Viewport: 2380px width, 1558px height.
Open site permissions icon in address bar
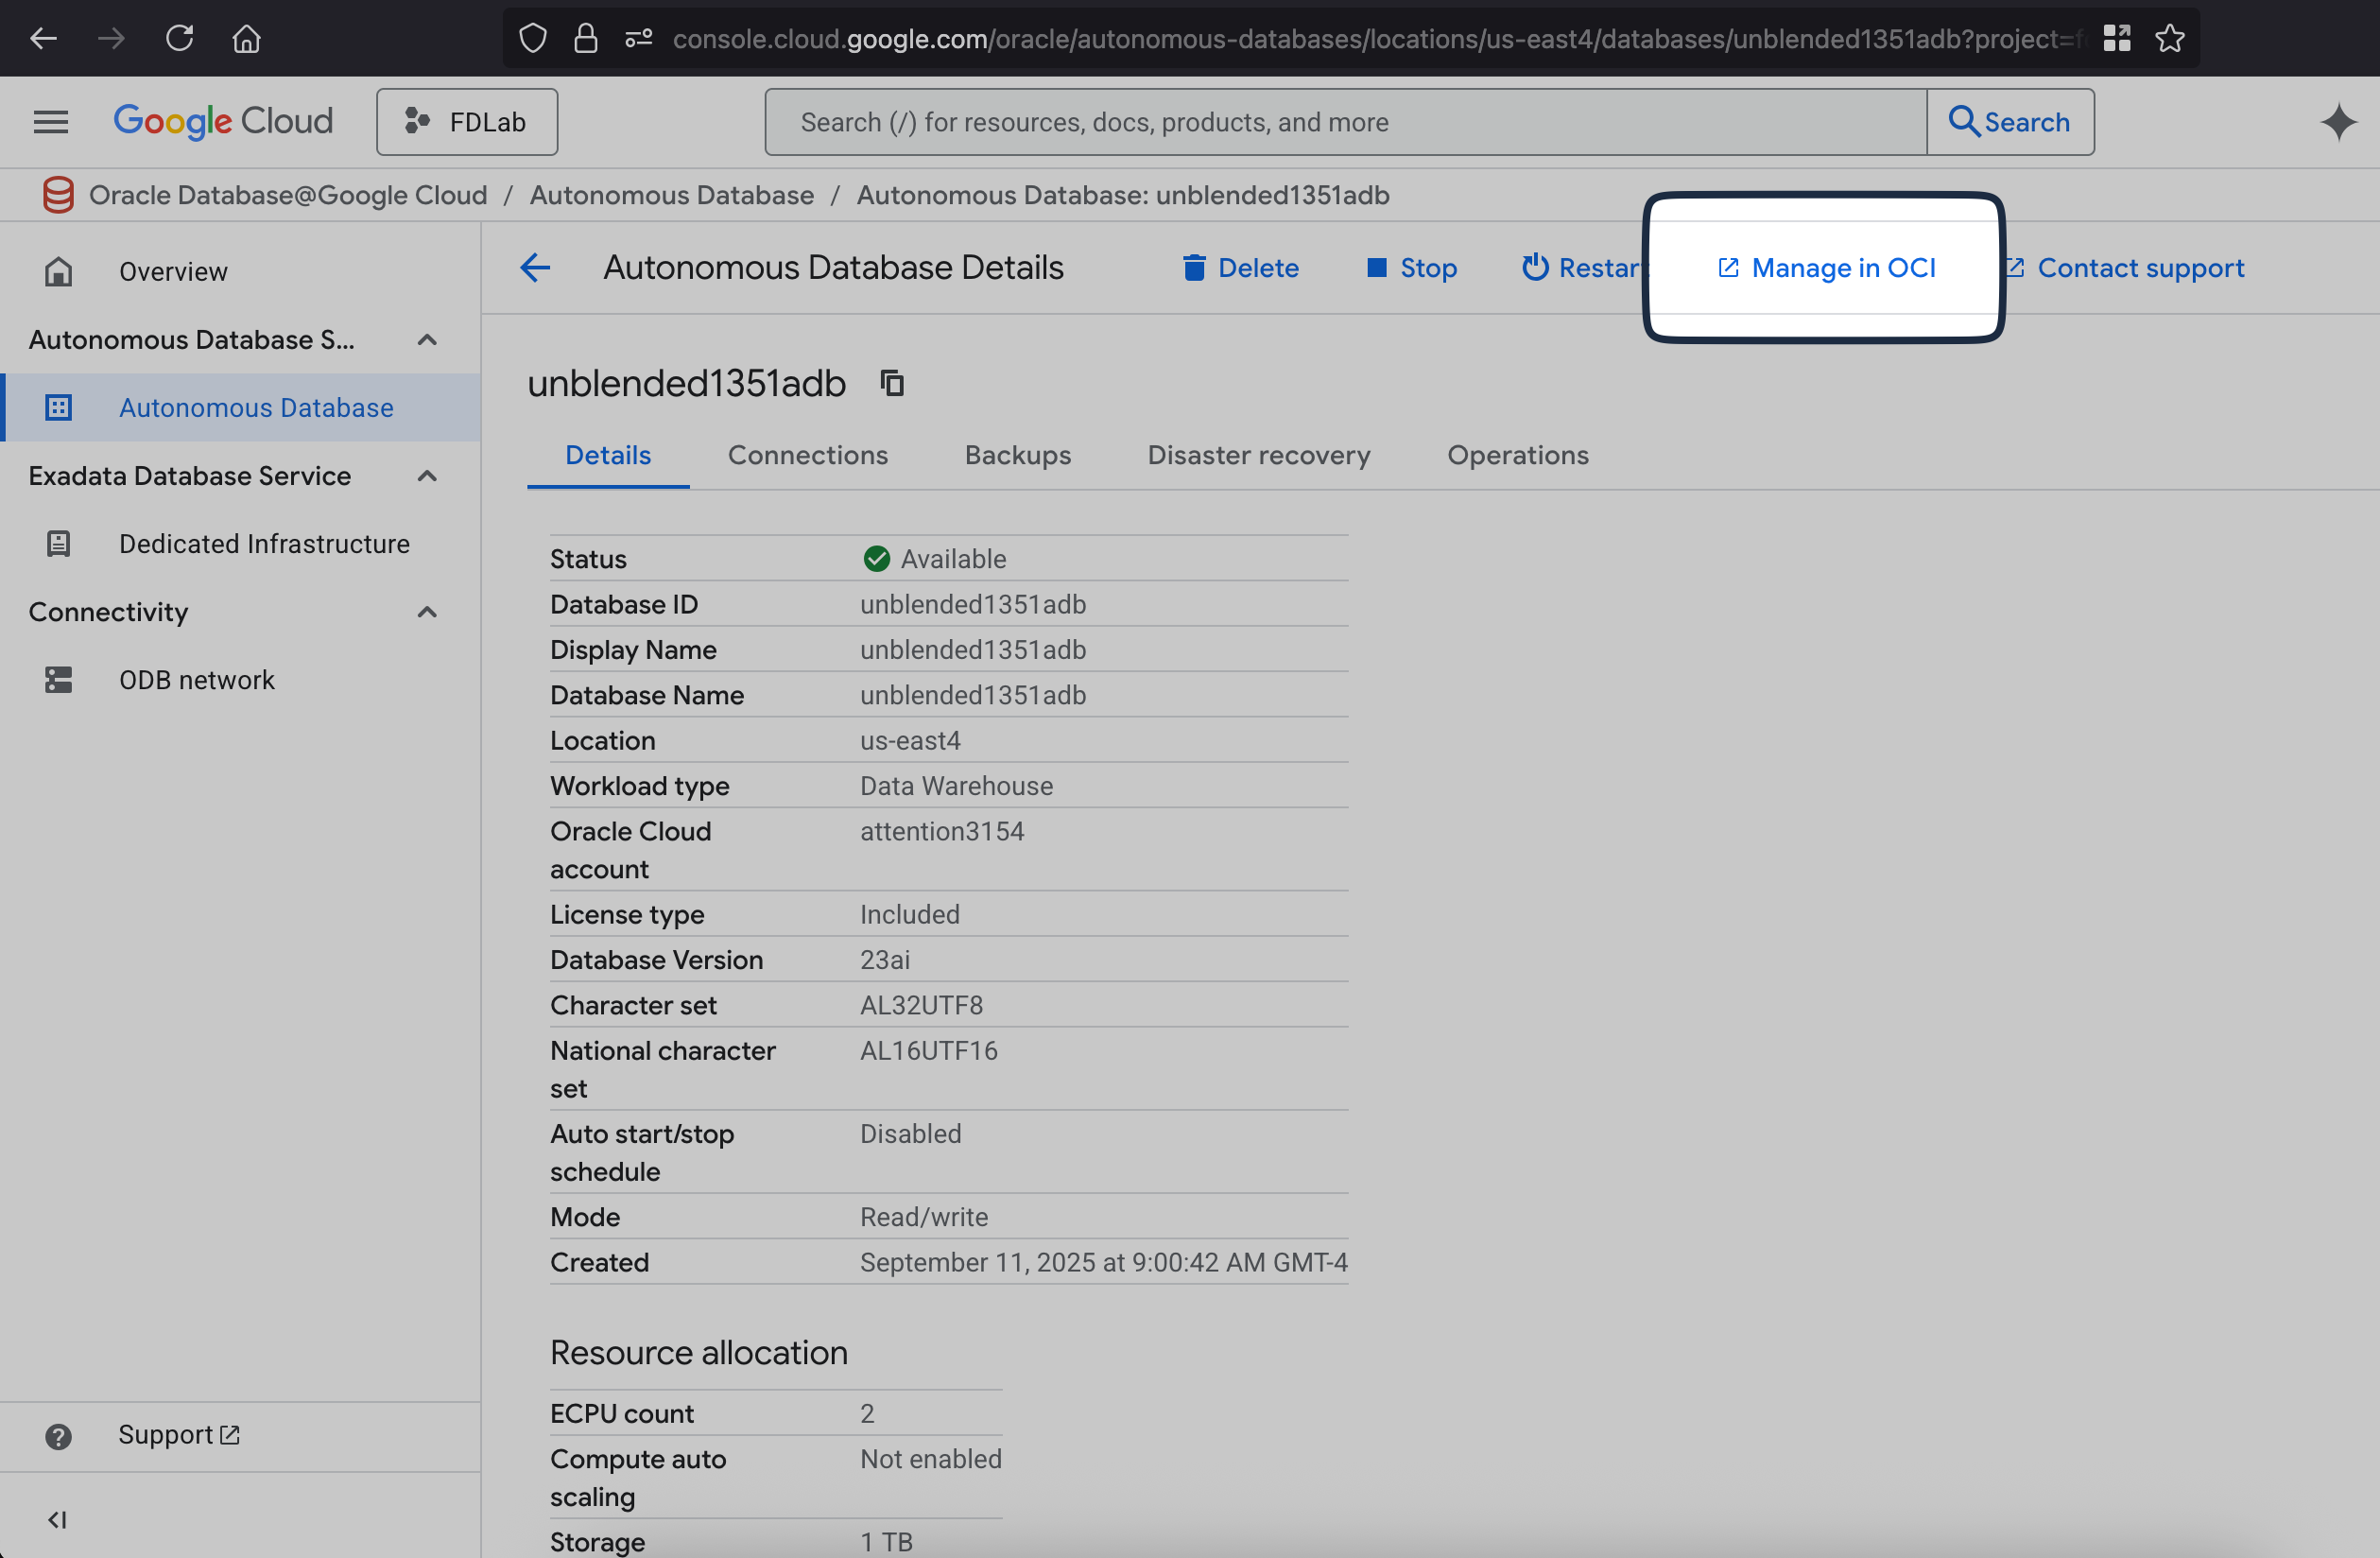(639, 39)
